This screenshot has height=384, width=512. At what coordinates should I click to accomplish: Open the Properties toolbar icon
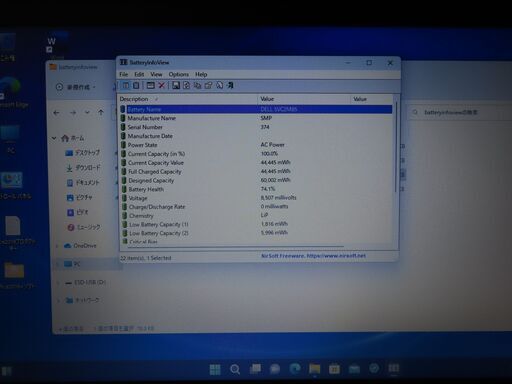point(208,86)
